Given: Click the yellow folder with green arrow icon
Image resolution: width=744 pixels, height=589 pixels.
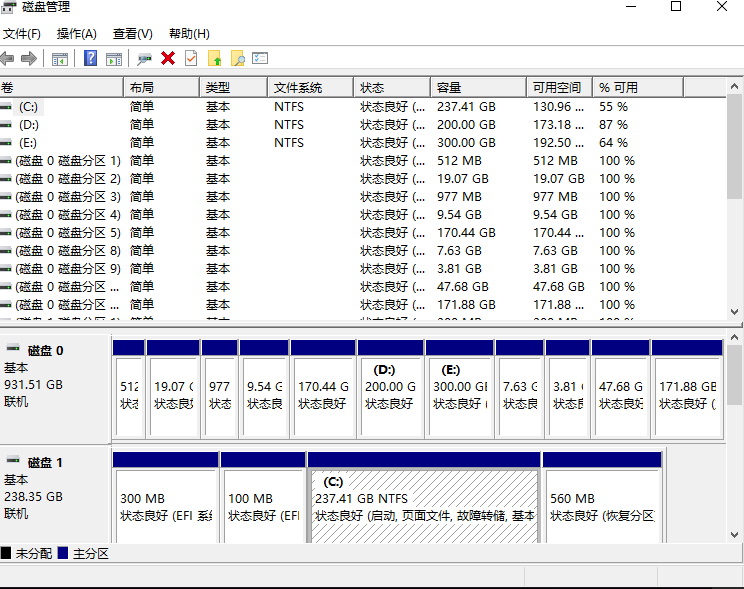Looking at the screenshot, I should 214,58.
